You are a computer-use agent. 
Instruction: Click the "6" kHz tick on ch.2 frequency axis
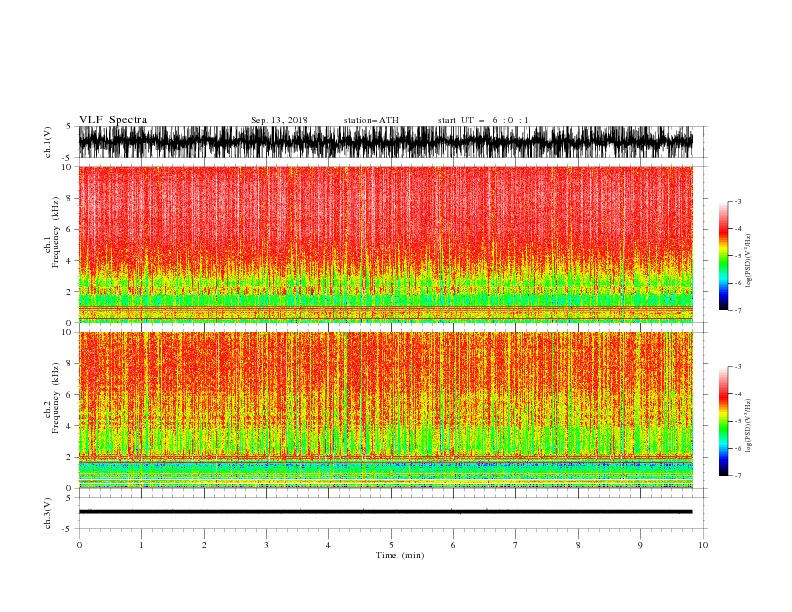point(69,394)
